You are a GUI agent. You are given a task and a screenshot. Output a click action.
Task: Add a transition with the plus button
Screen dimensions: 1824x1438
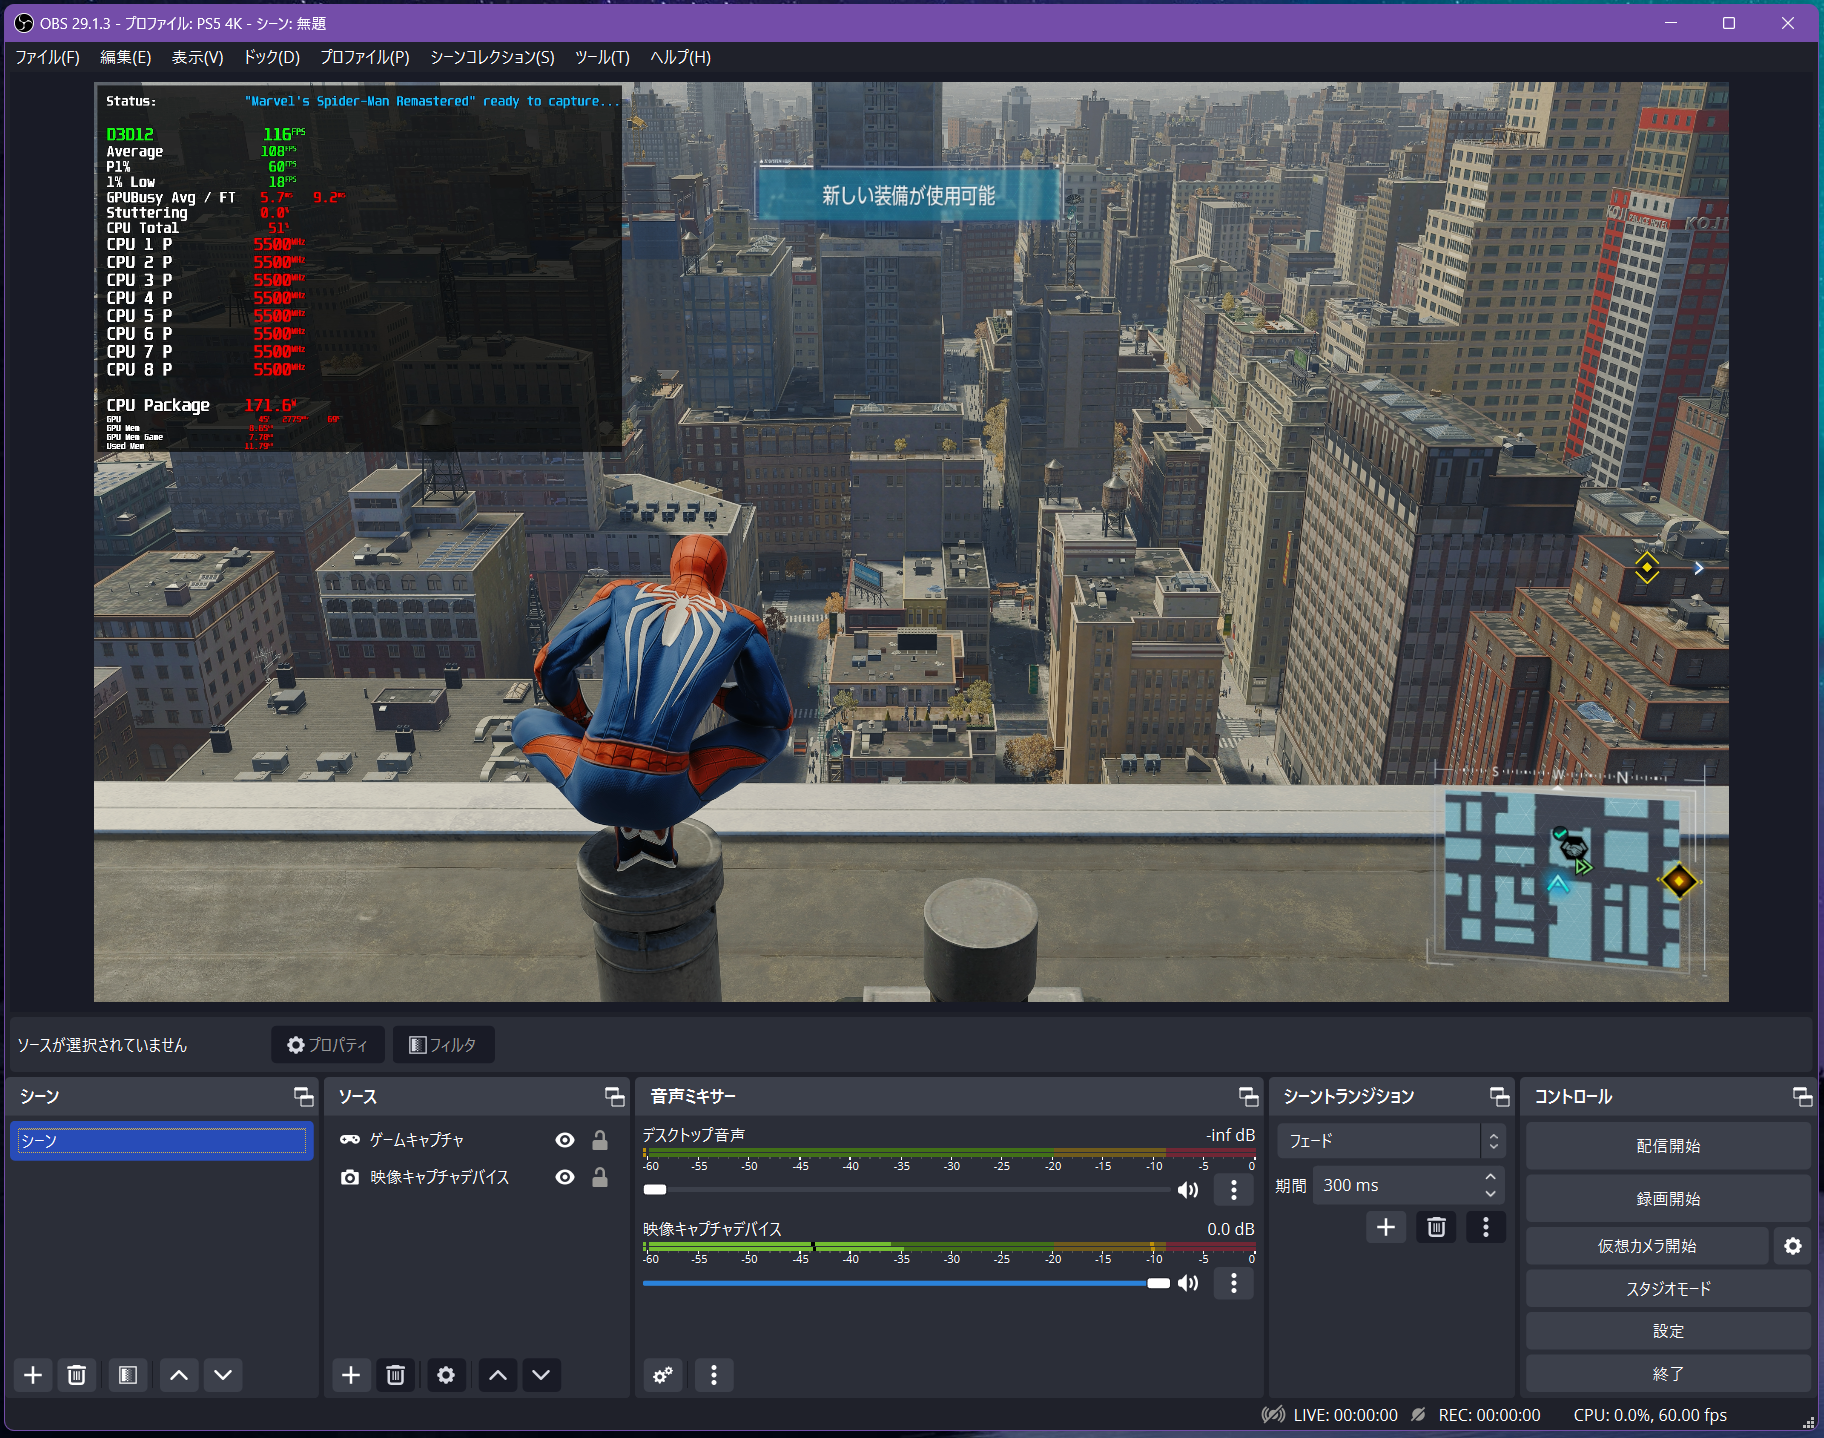(x=1386, y=1227)
